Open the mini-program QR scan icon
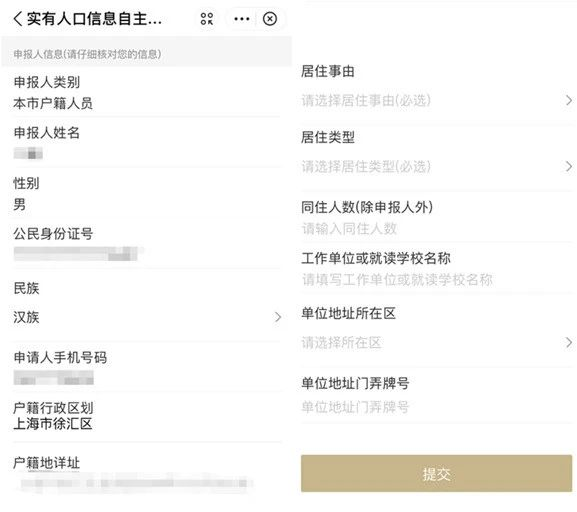 point(207,19)
